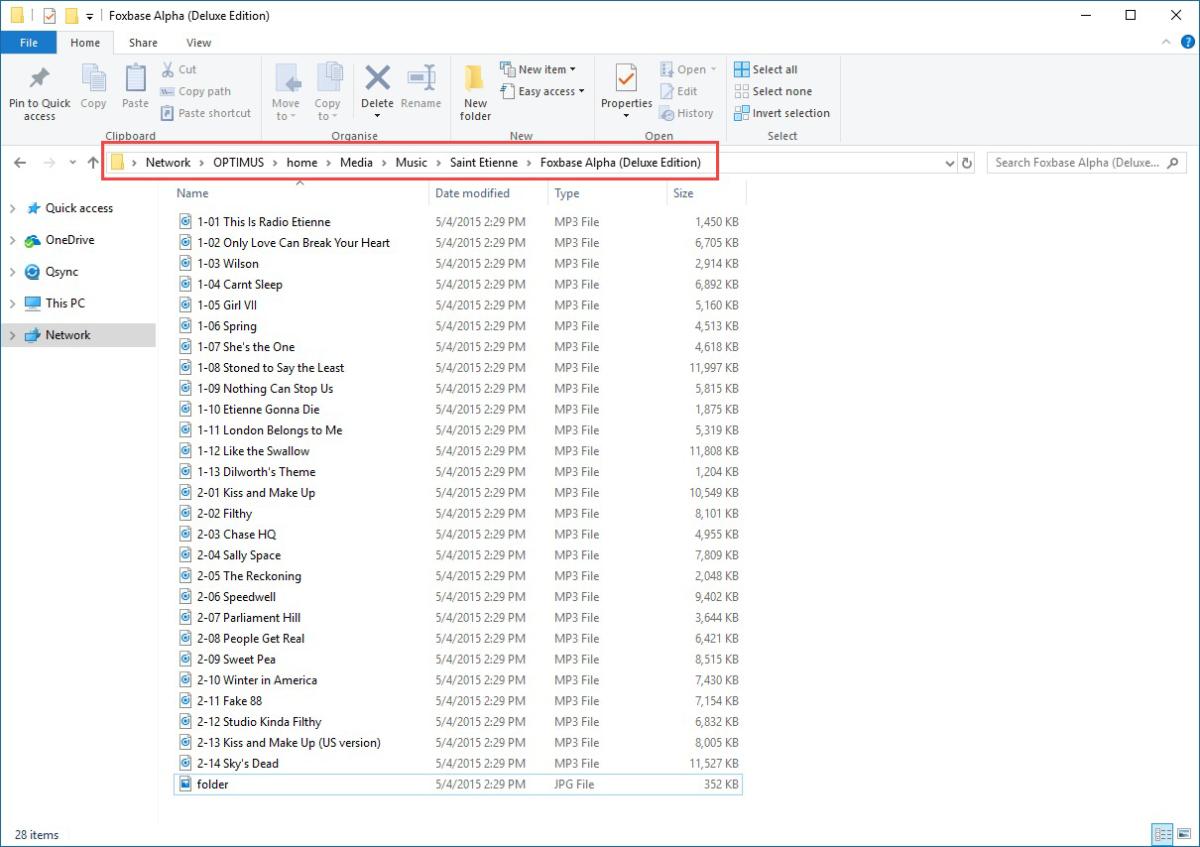Screen dimensions: 1200x847
Task: Collapse the ribbon with chevron
Action: click(1166, 43)
